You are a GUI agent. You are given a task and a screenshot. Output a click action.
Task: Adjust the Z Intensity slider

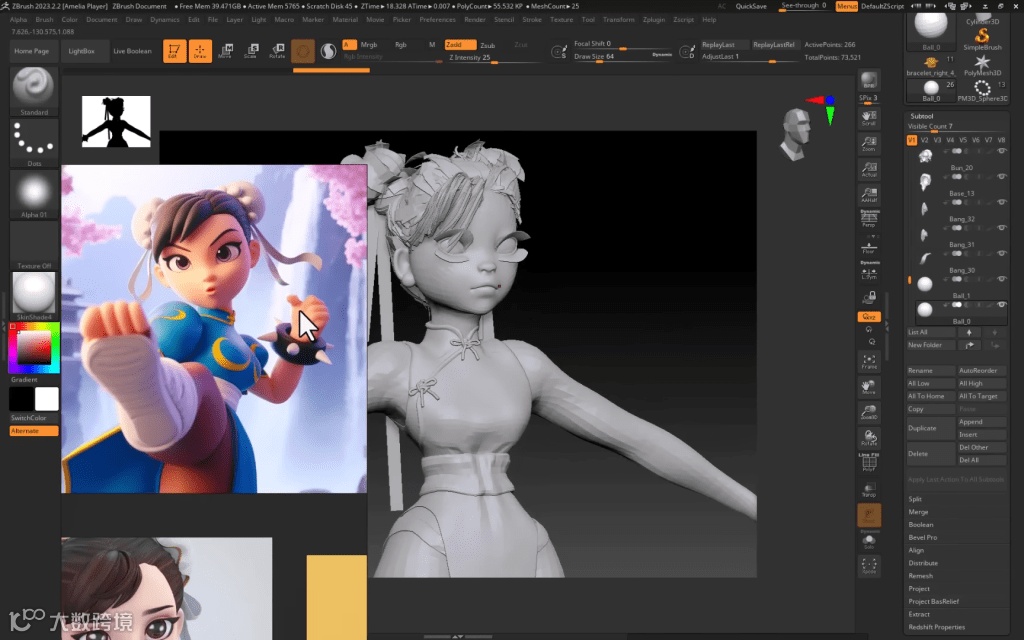494,57
